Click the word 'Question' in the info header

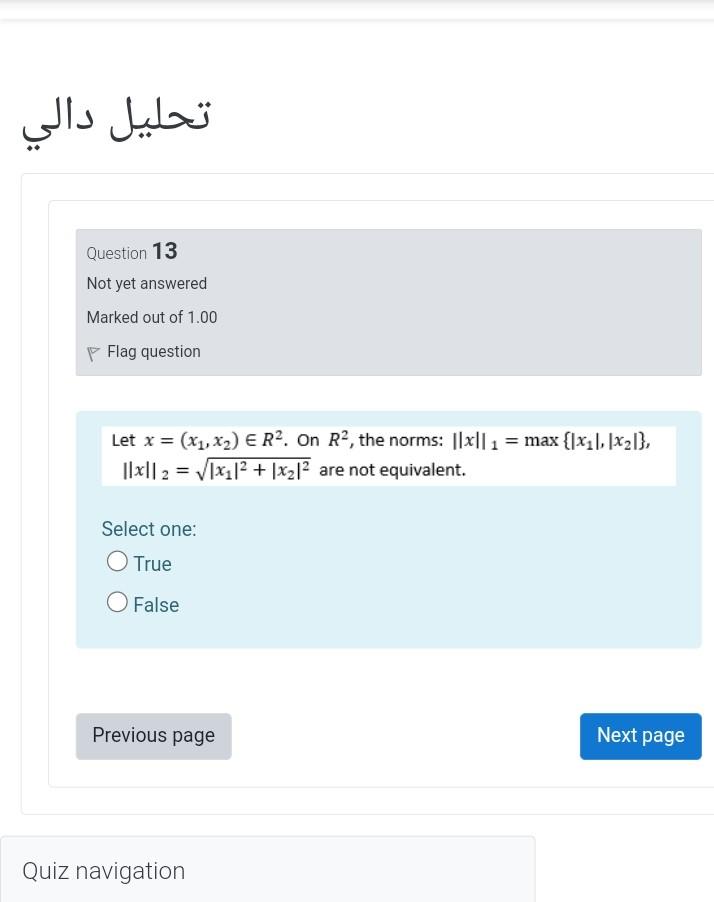[117, 254]
